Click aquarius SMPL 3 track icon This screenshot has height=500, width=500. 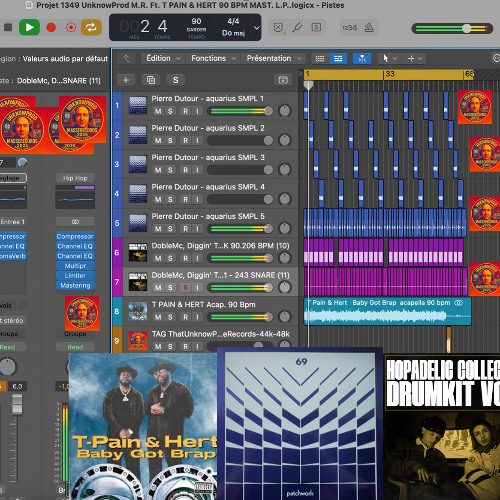(x=138, y=164)
